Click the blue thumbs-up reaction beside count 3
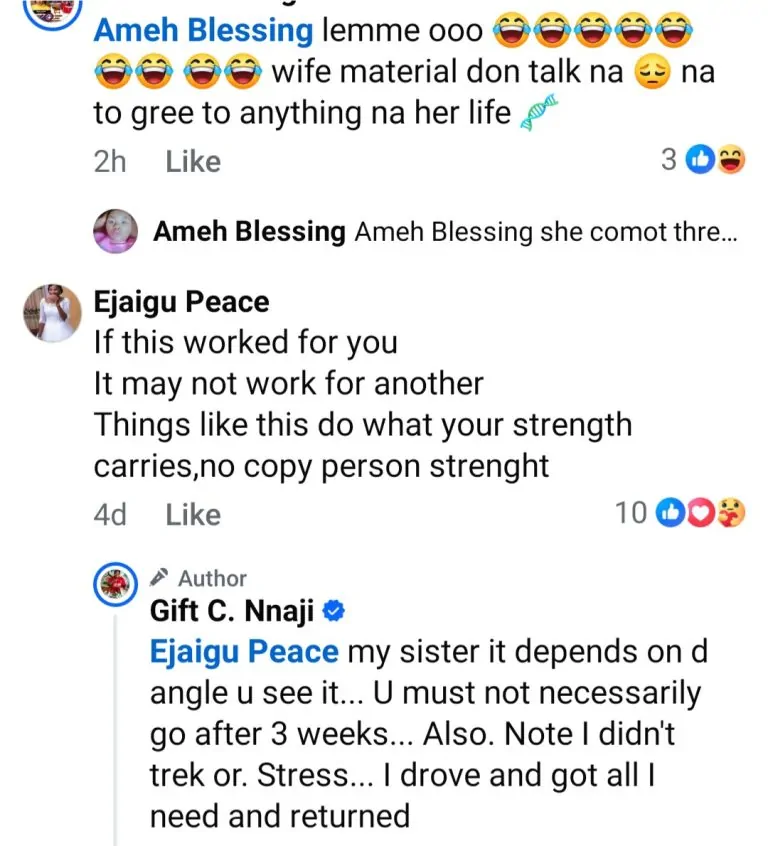Viewport: 768px width, 846px height. click(x=701, y=160)
